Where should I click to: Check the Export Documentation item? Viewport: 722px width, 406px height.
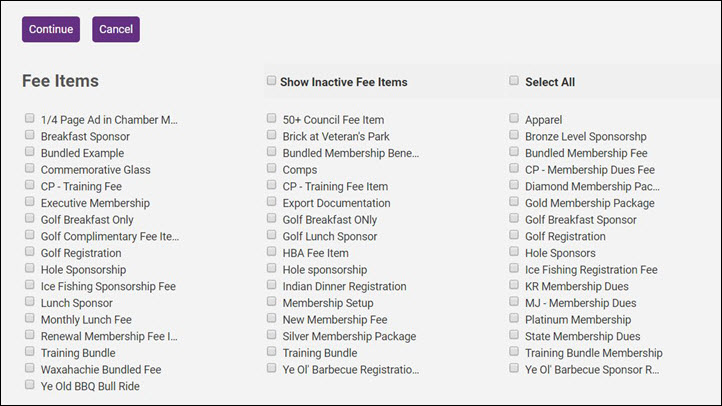(x=272, y=202)
